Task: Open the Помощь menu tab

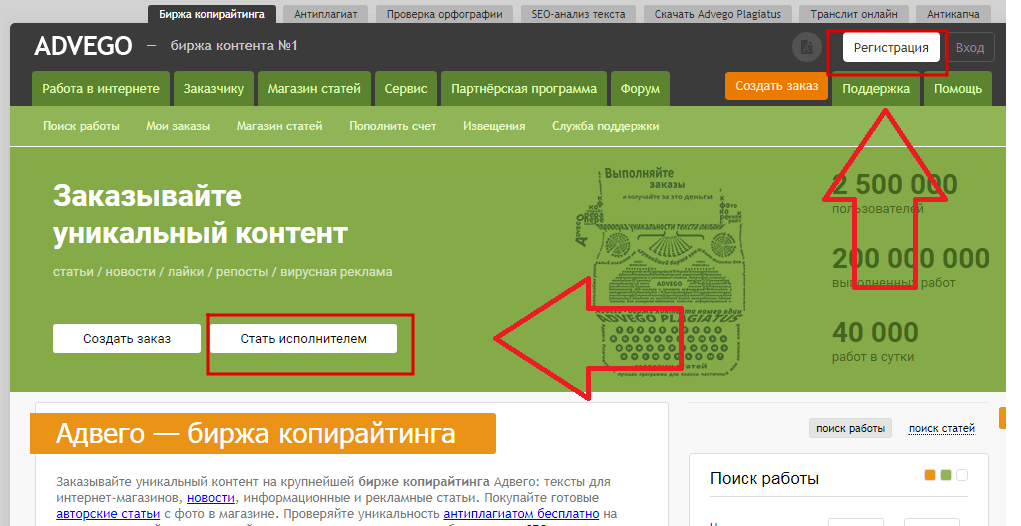Action: (958, 89)
